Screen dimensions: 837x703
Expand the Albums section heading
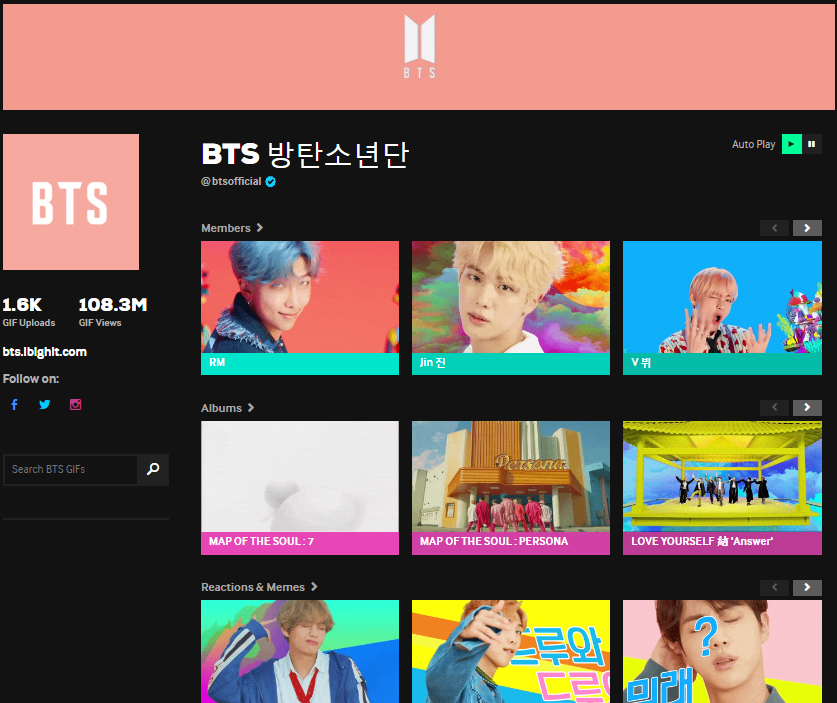(228, 408)
